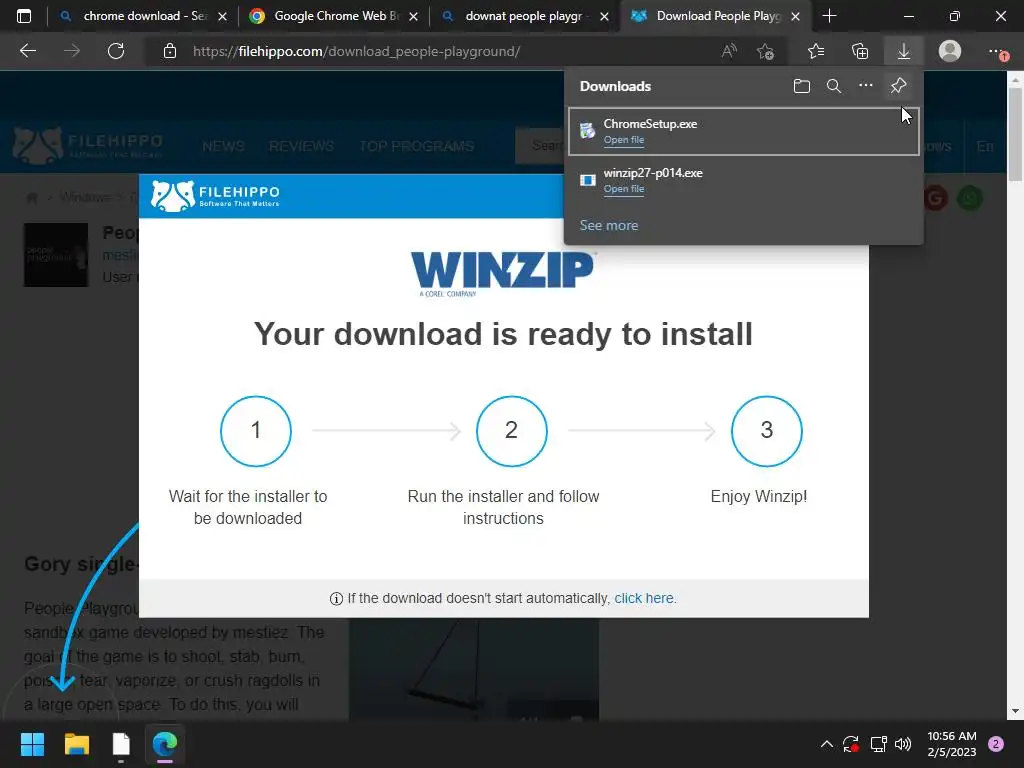The image size is (1024, 768).
Task: Open more options in Downloads panel
Action: click(x=866, y=86)
